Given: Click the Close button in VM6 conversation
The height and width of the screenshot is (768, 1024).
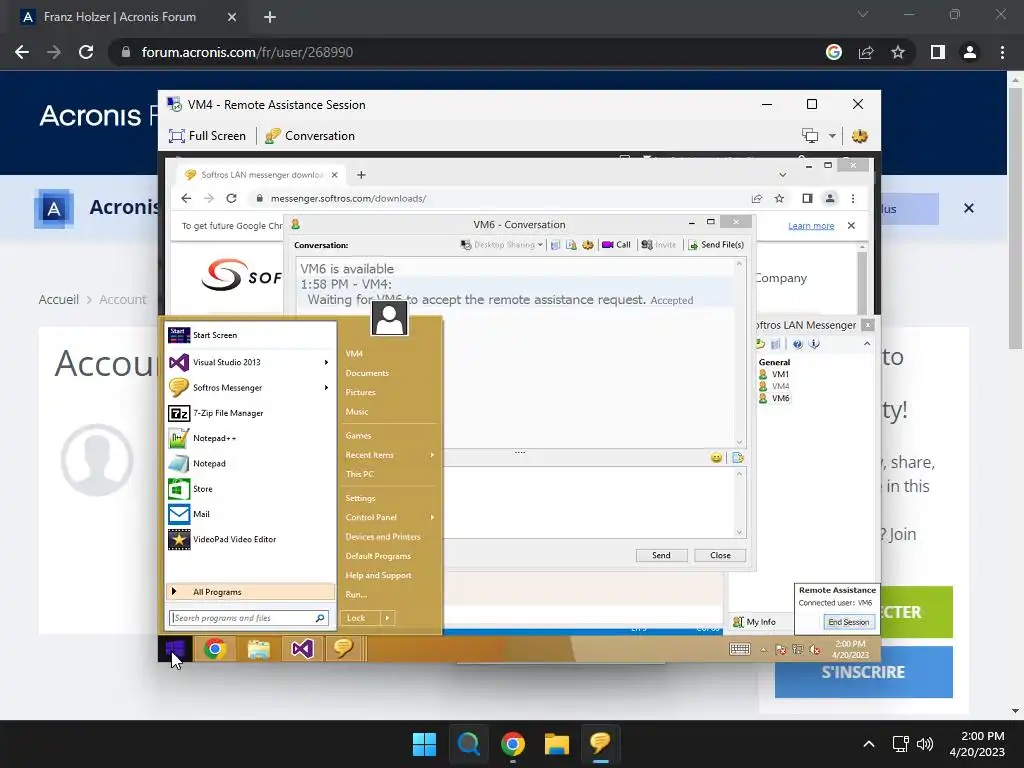Looking at the screenshot, I should pyautogui.click(x=720, y=555).
